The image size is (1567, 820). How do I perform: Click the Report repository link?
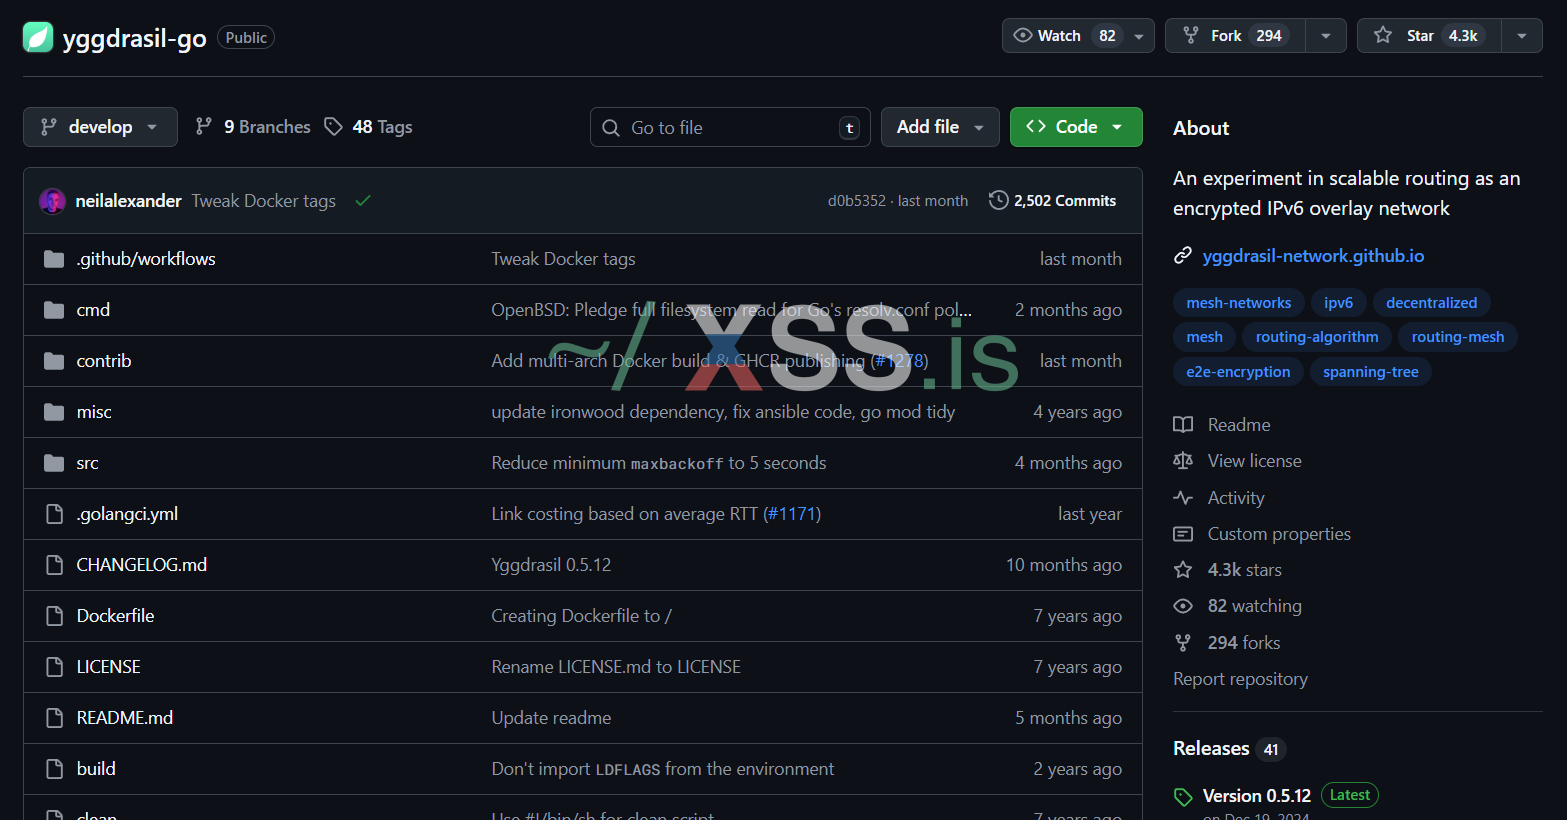[x=1240, y=679]
